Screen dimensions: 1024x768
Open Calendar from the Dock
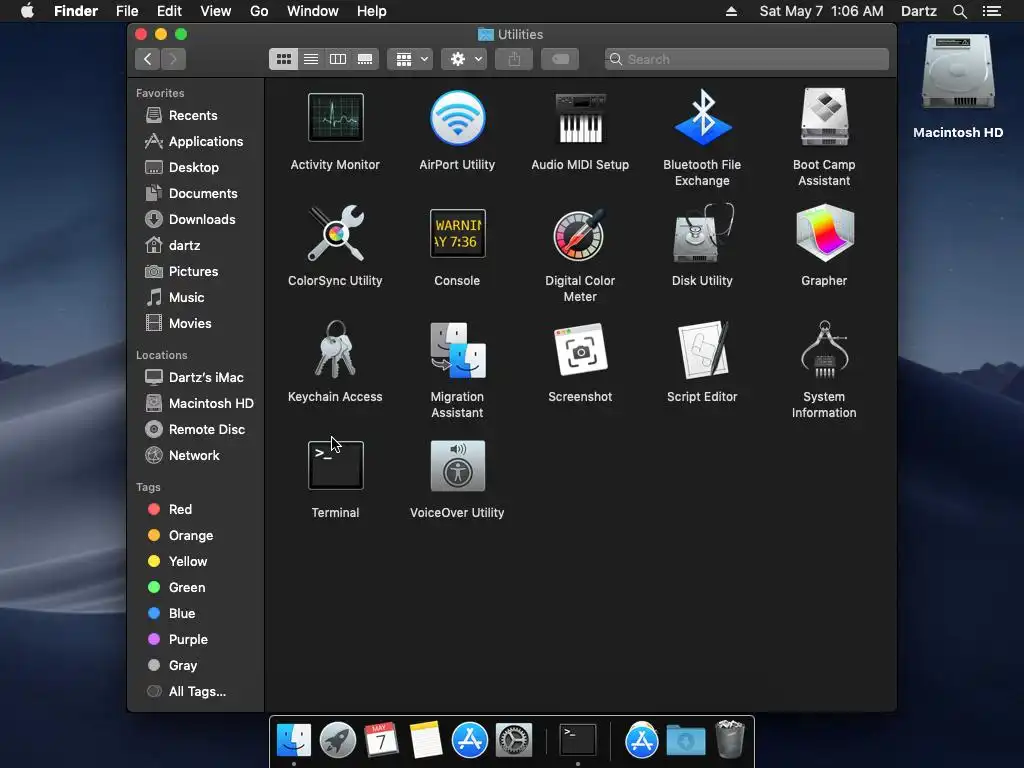[x=381, y=741]
